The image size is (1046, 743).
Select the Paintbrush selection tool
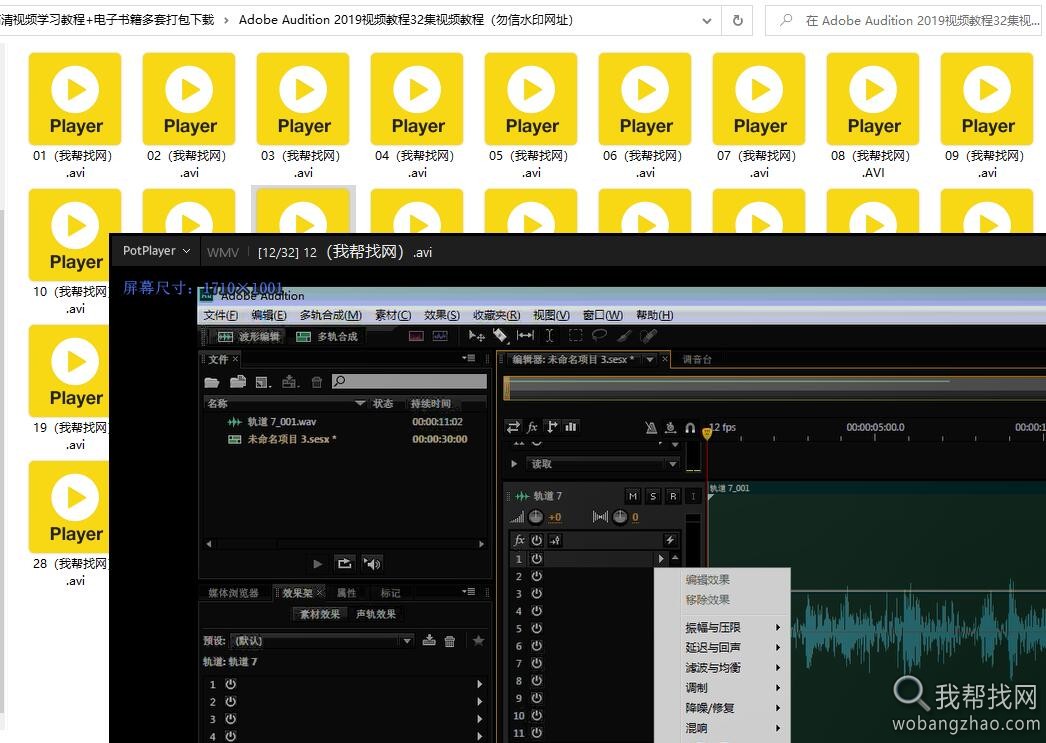point(624,335)
